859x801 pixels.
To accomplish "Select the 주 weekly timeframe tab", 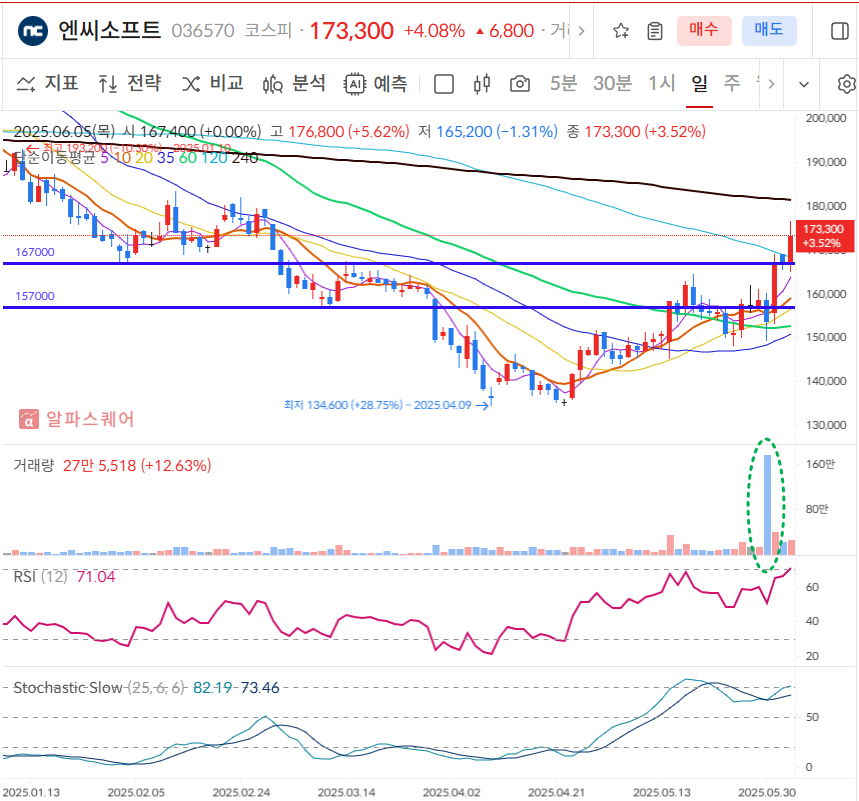I will tap(732, 83).
